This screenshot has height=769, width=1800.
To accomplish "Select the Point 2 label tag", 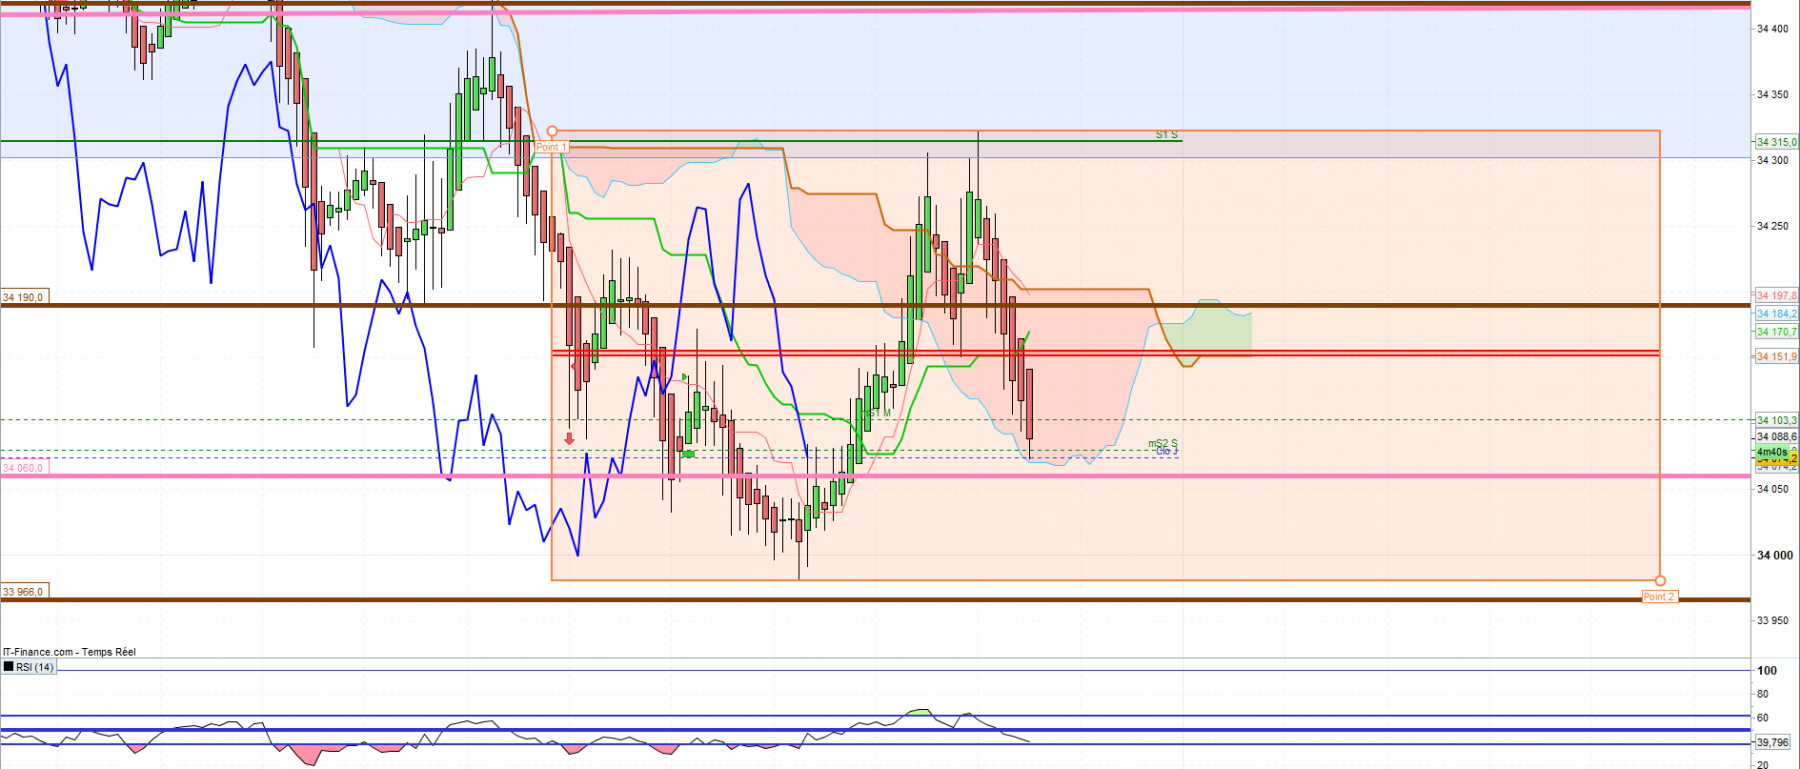I will 1659,596.
